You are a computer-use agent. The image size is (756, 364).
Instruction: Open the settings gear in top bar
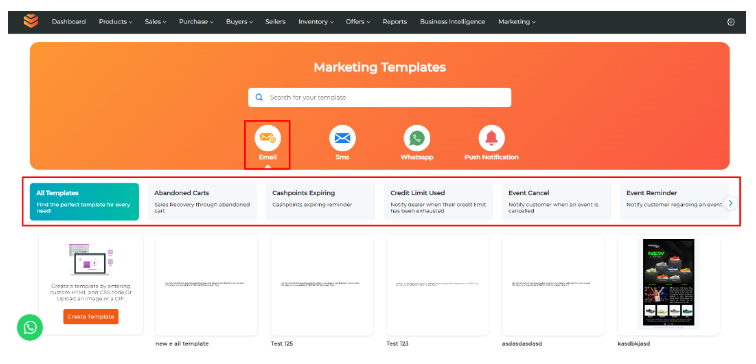click(x=731, y=22)
